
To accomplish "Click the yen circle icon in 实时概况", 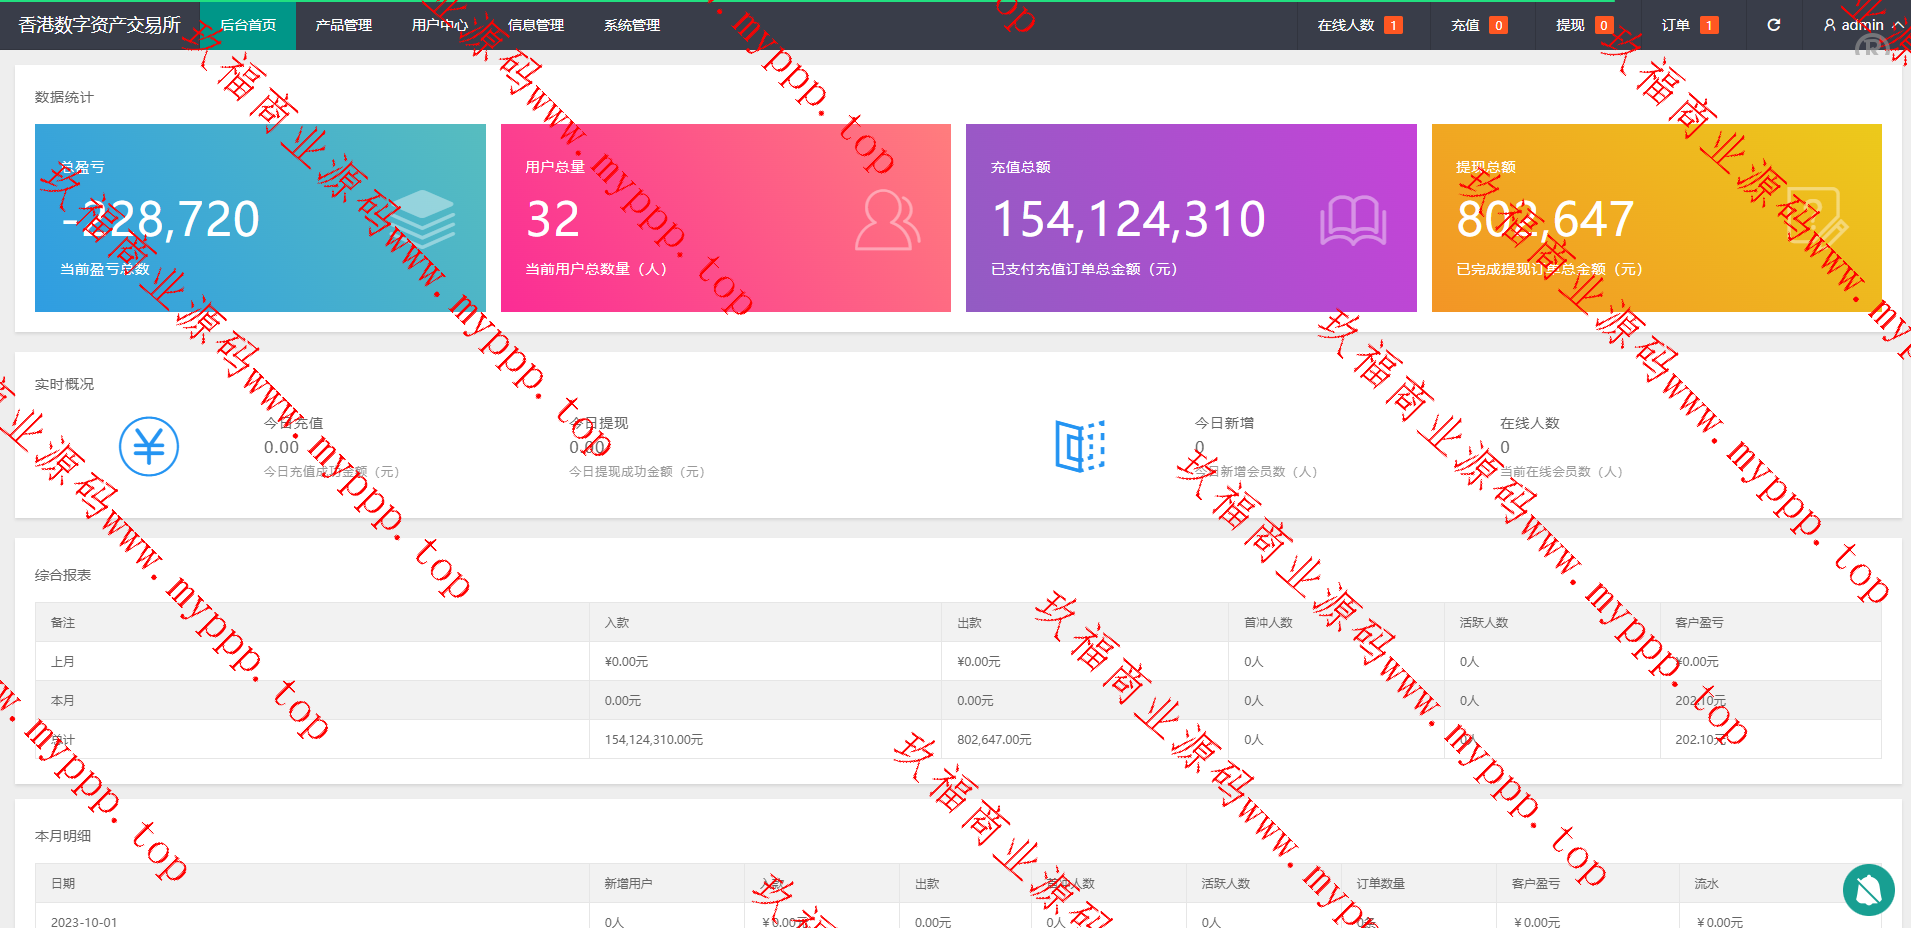I will pyautogui.click(x=149, y=446).
